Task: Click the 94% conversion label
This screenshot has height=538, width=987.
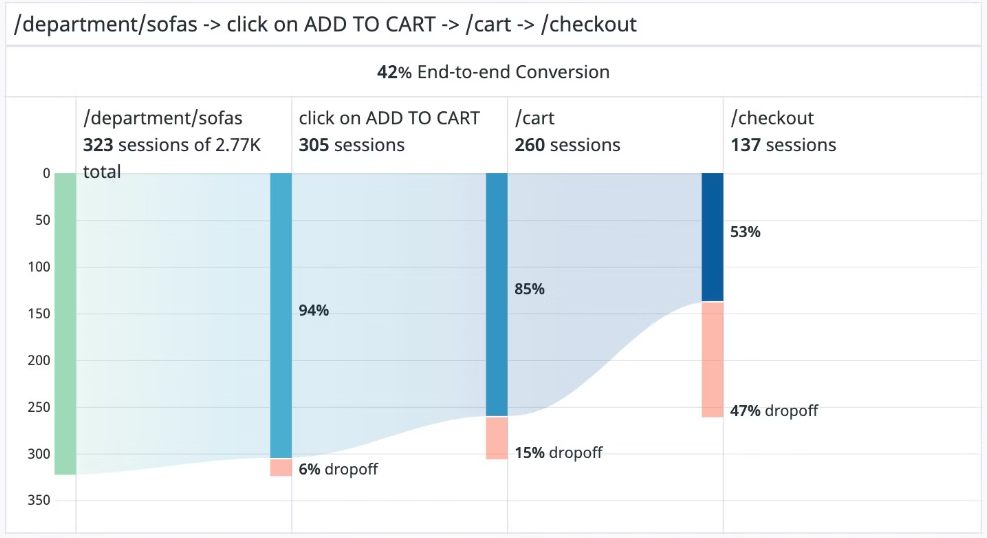Action: click(x=313, y=310)
